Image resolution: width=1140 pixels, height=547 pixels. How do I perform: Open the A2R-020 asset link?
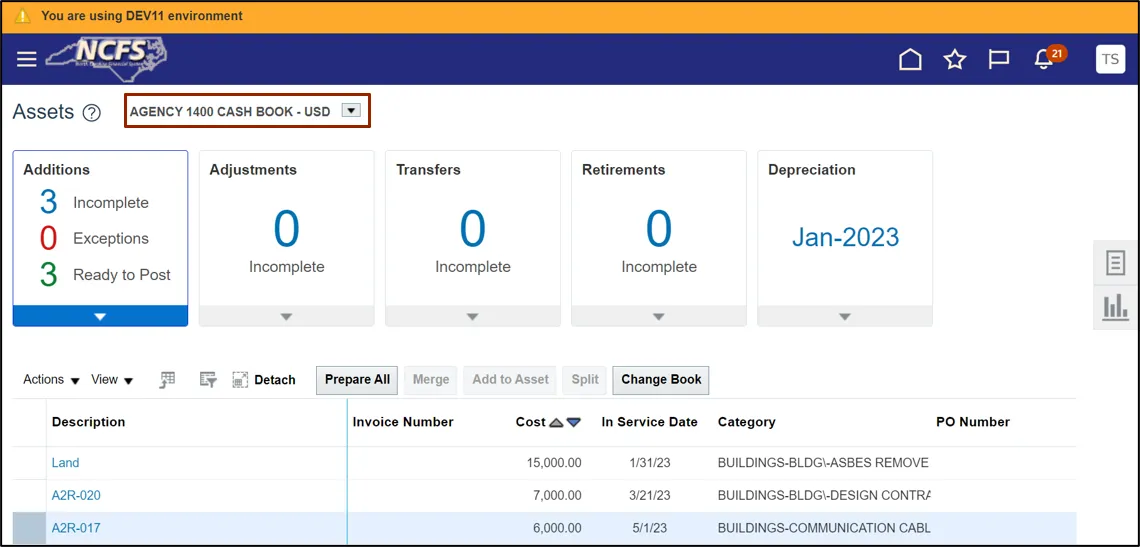click(76, 495)
